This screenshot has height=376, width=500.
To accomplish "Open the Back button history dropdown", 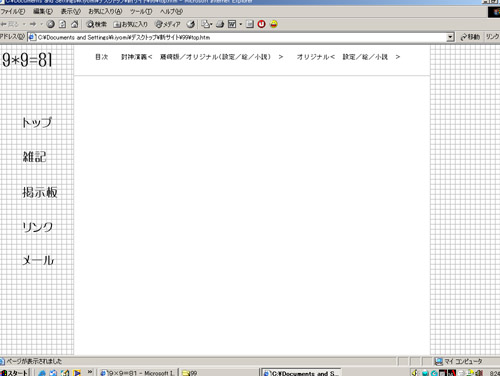I will click(24, 24).
